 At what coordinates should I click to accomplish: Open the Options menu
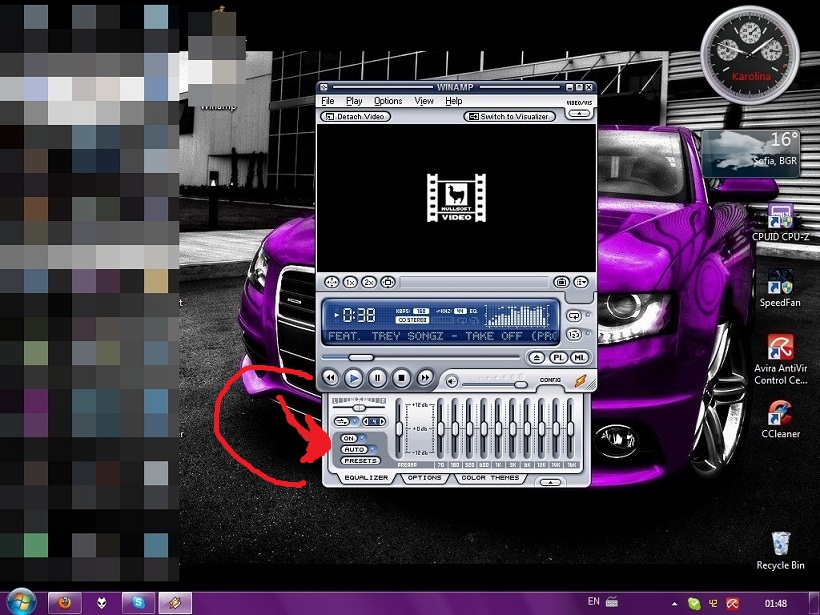pos(388,101)
